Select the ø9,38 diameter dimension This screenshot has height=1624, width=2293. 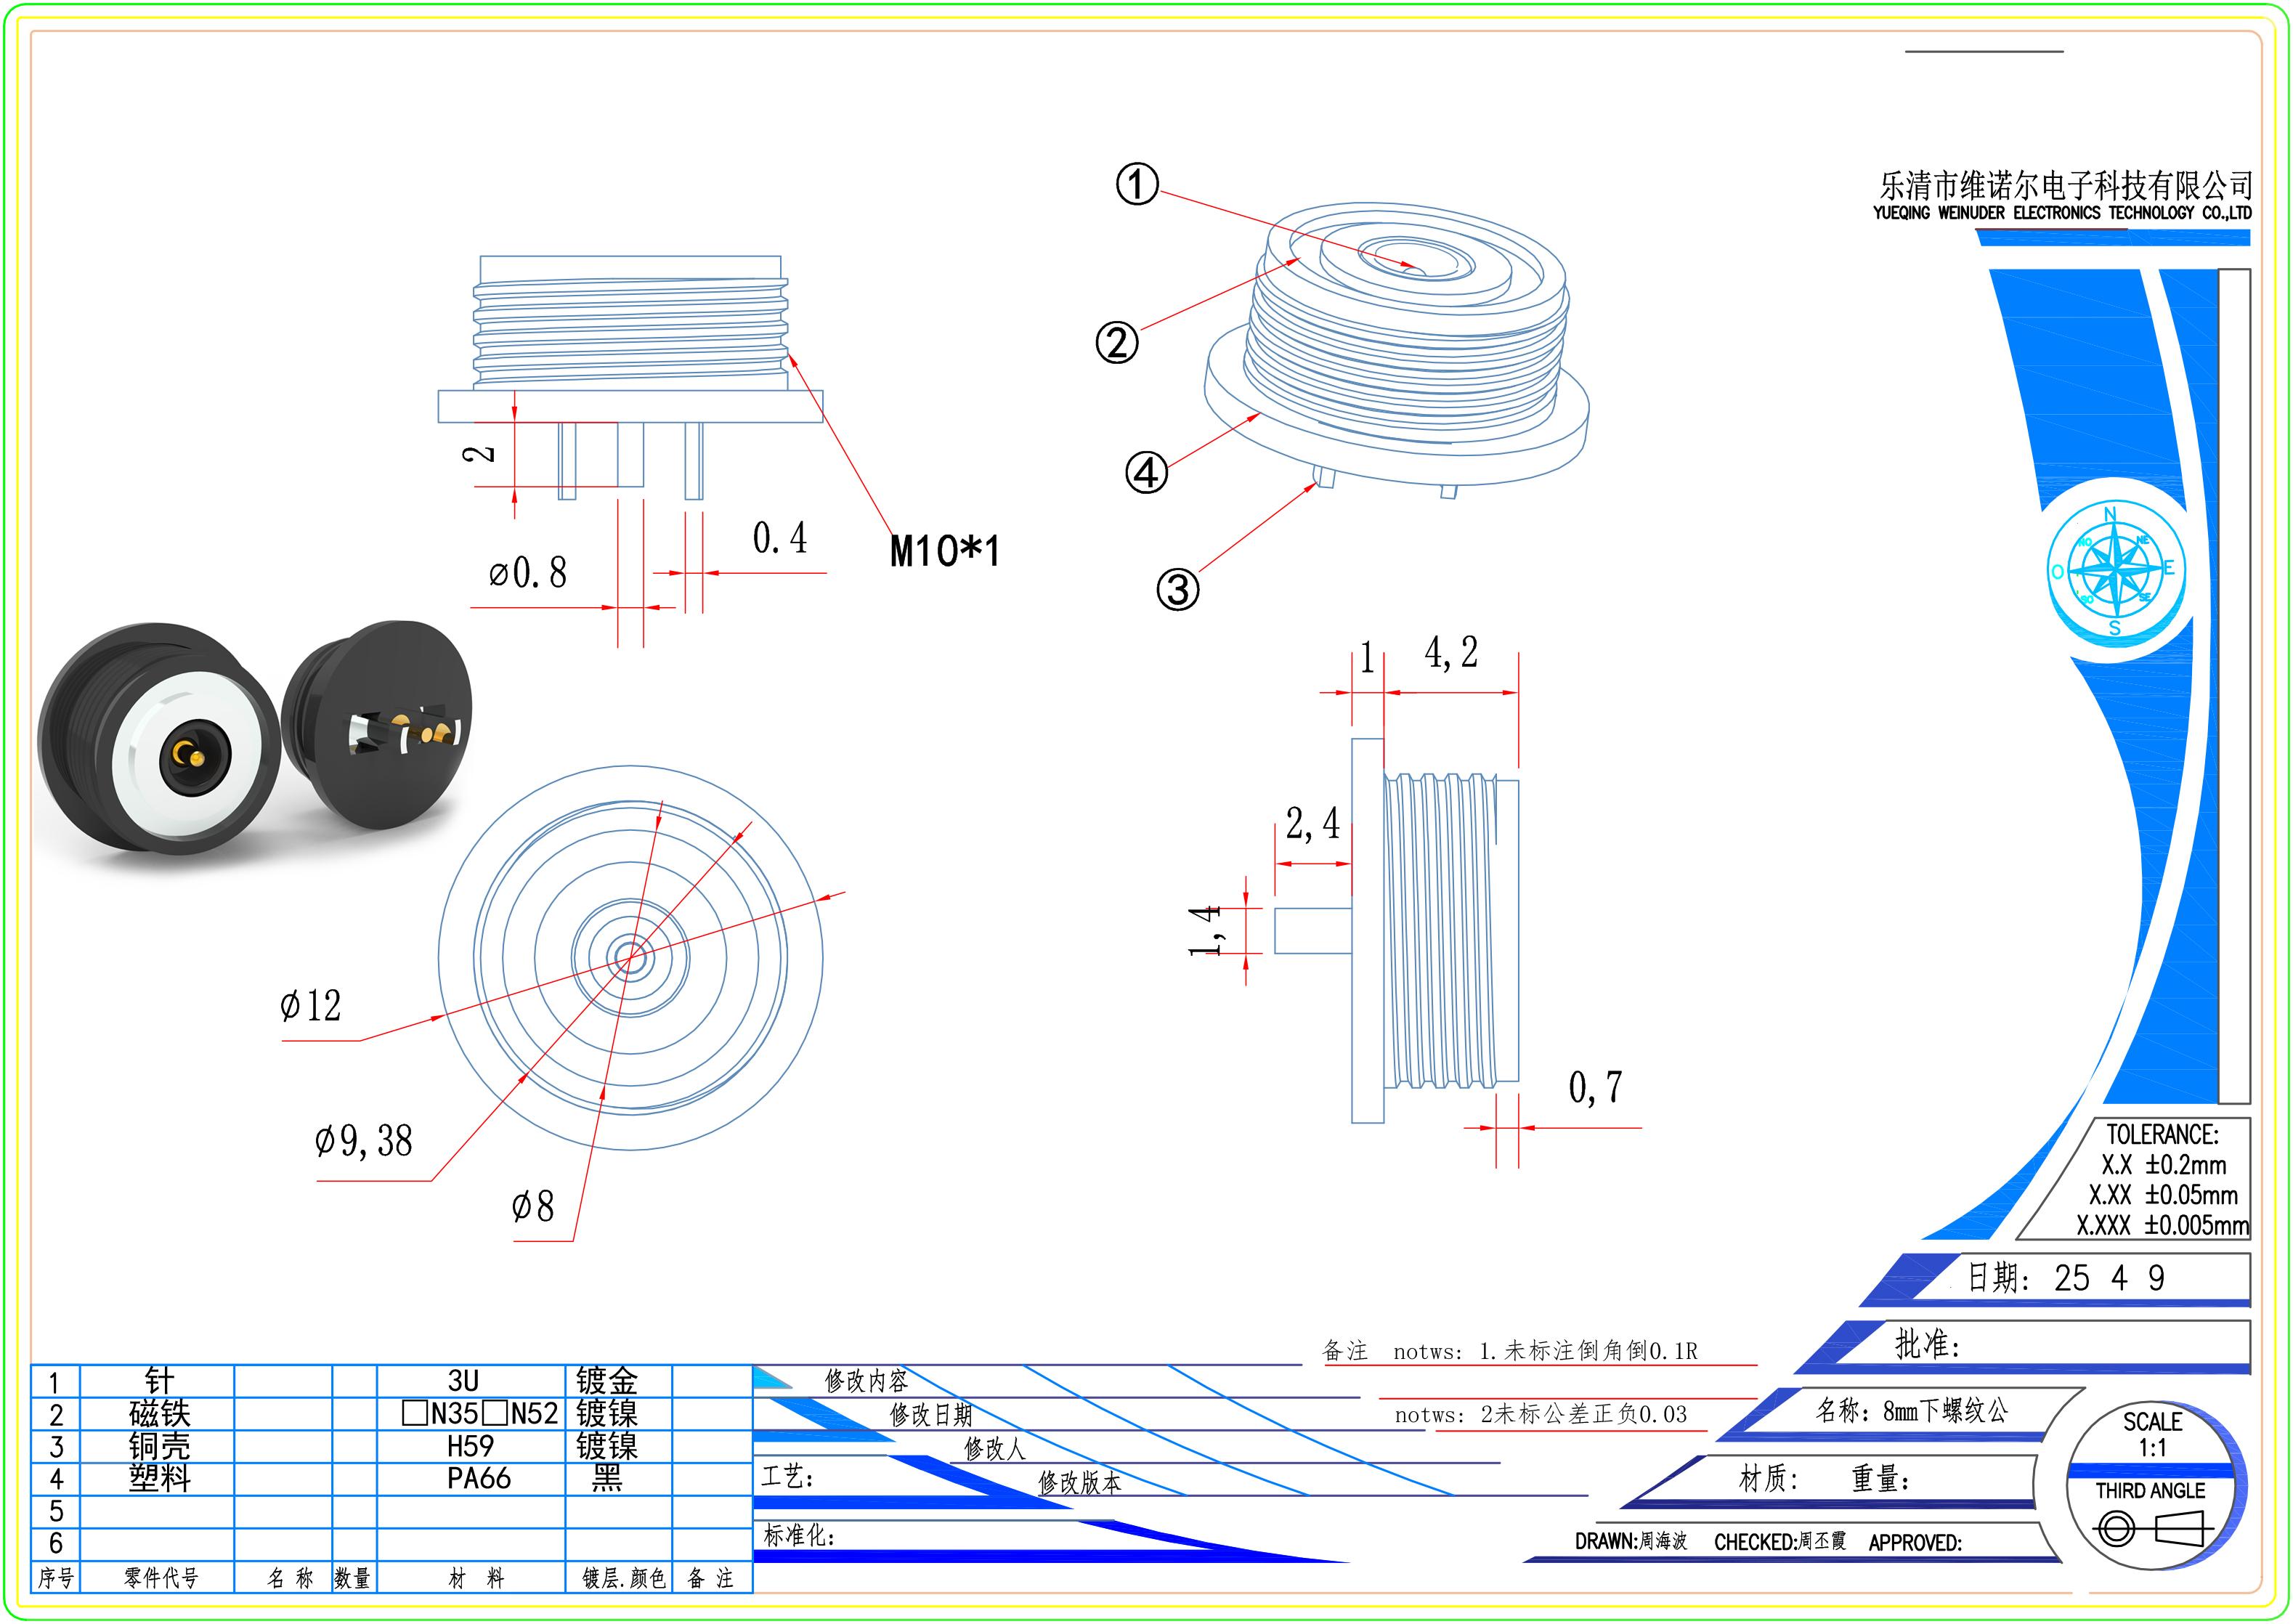[364, 1141]
